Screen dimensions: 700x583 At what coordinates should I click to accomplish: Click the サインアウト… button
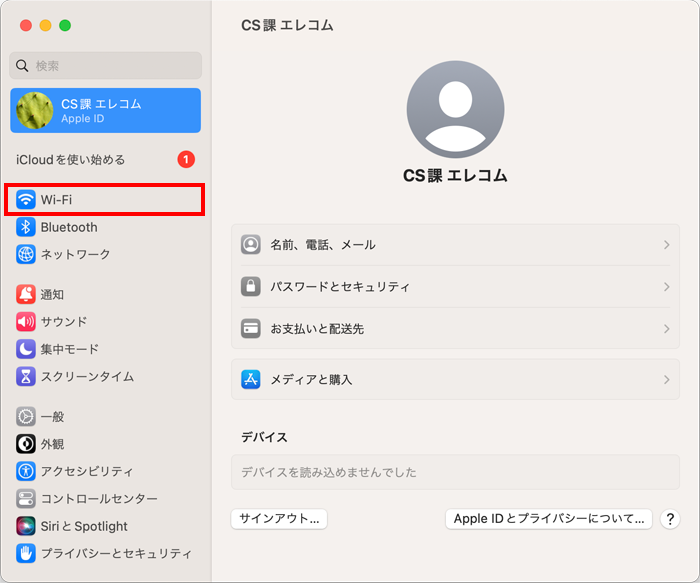point(279,519)
